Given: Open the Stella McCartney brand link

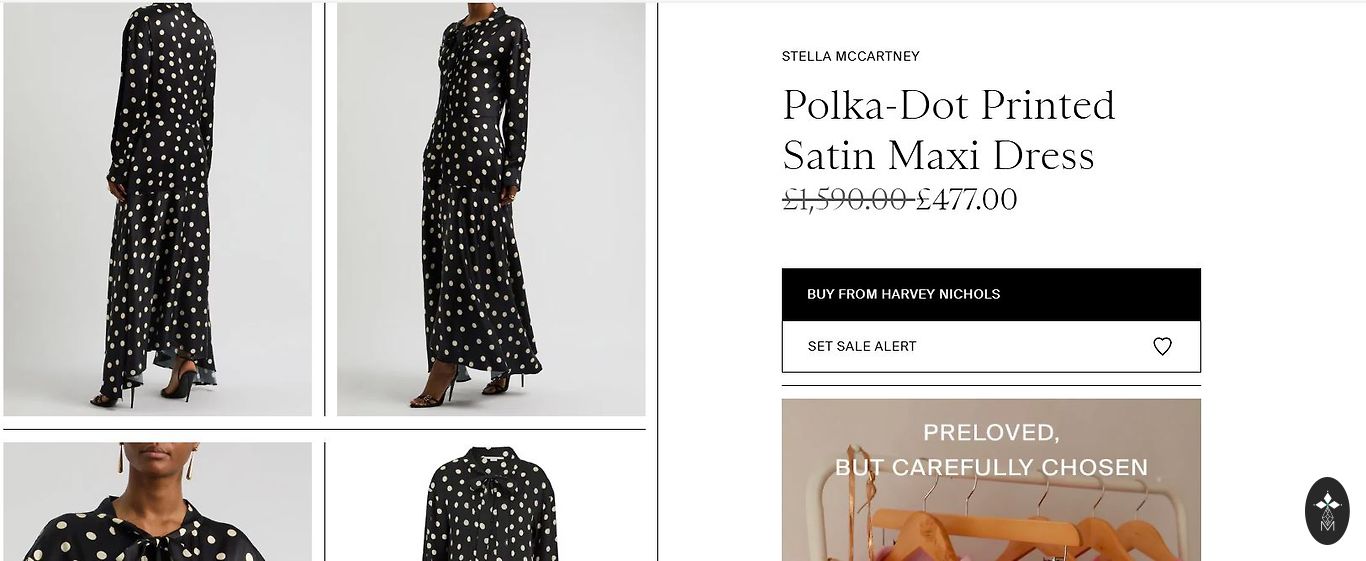Looking at the screenshot, I should (x=850, y=56).
